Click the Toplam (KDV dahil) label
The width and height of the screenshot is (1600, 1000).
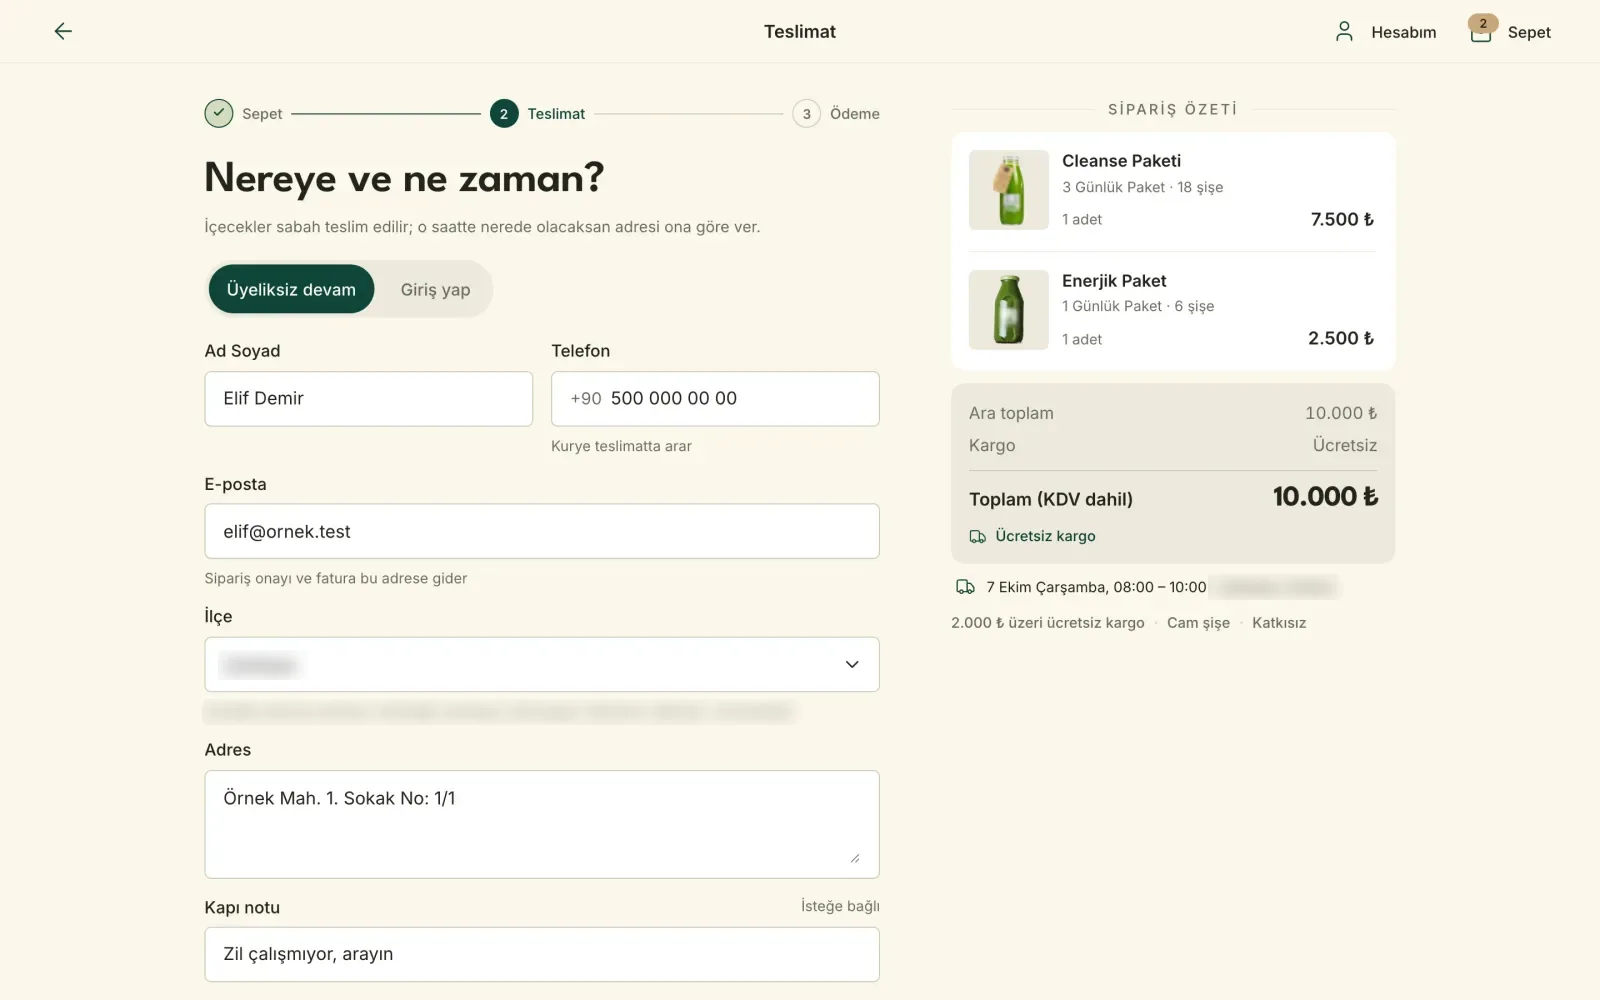[1051, 499]
